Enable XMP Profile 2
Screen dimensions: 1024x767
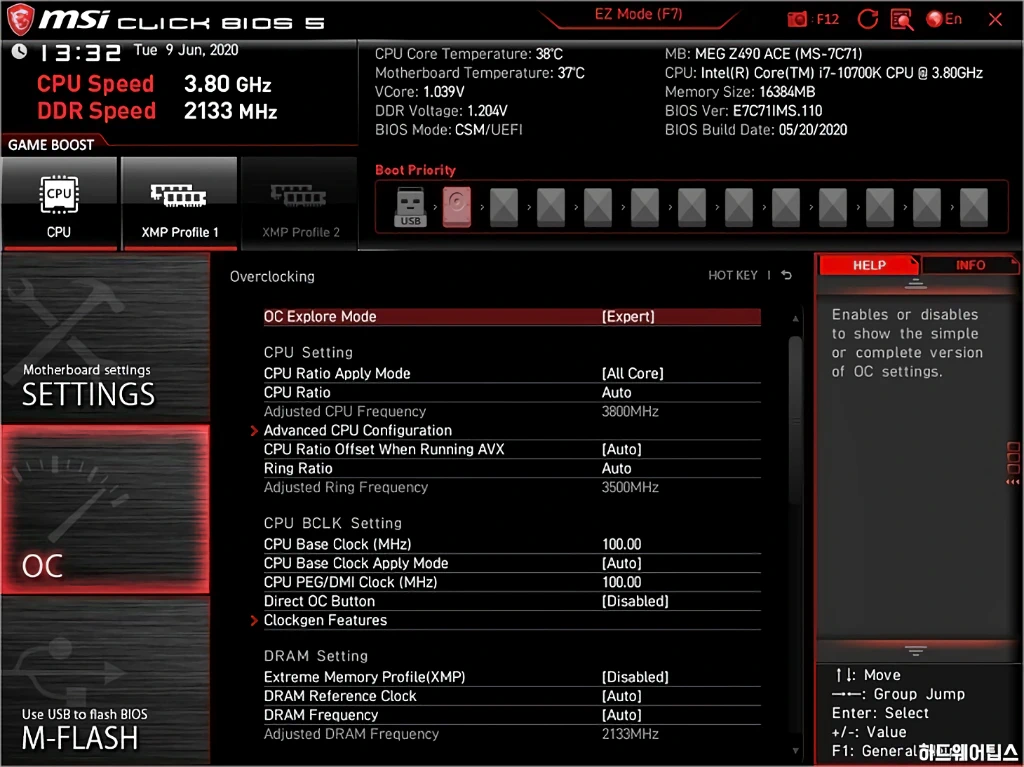point(300,203)
